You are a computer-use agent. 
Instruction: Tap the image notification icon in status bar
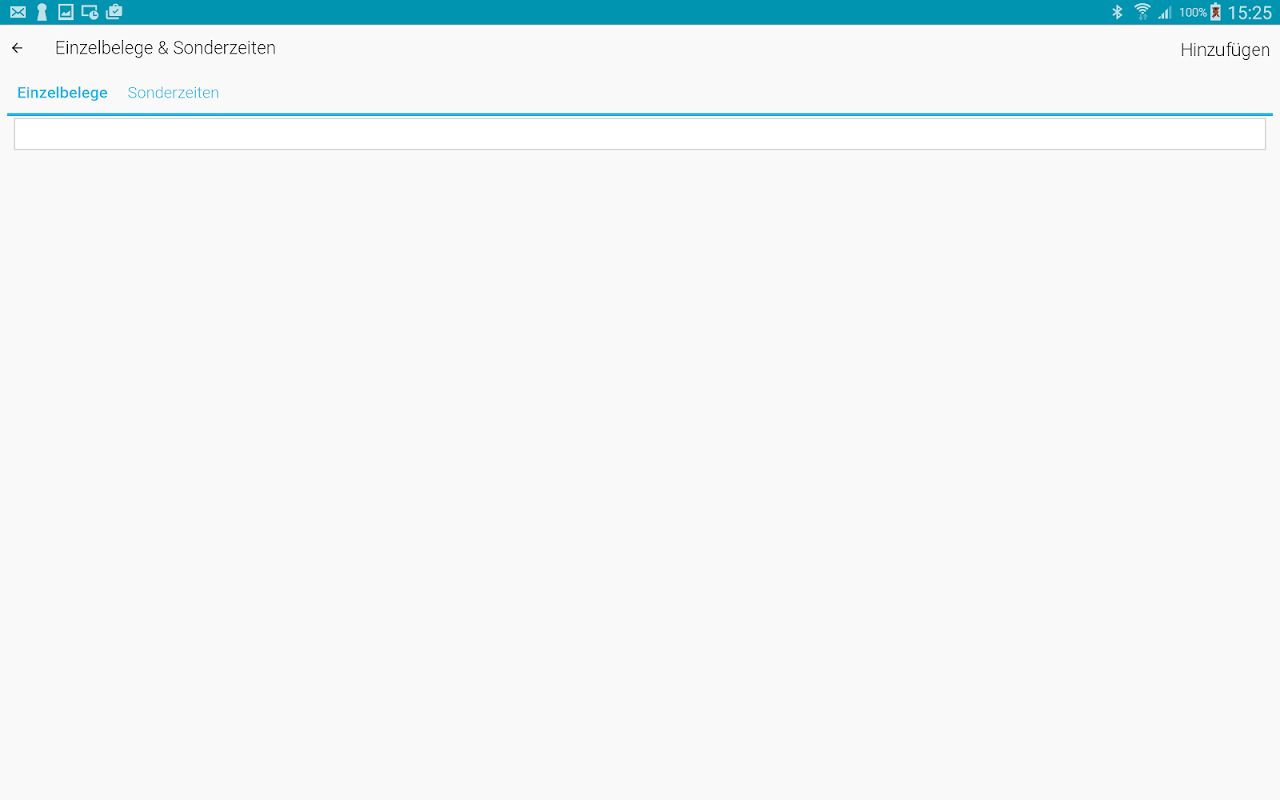(x=66, y=12)
